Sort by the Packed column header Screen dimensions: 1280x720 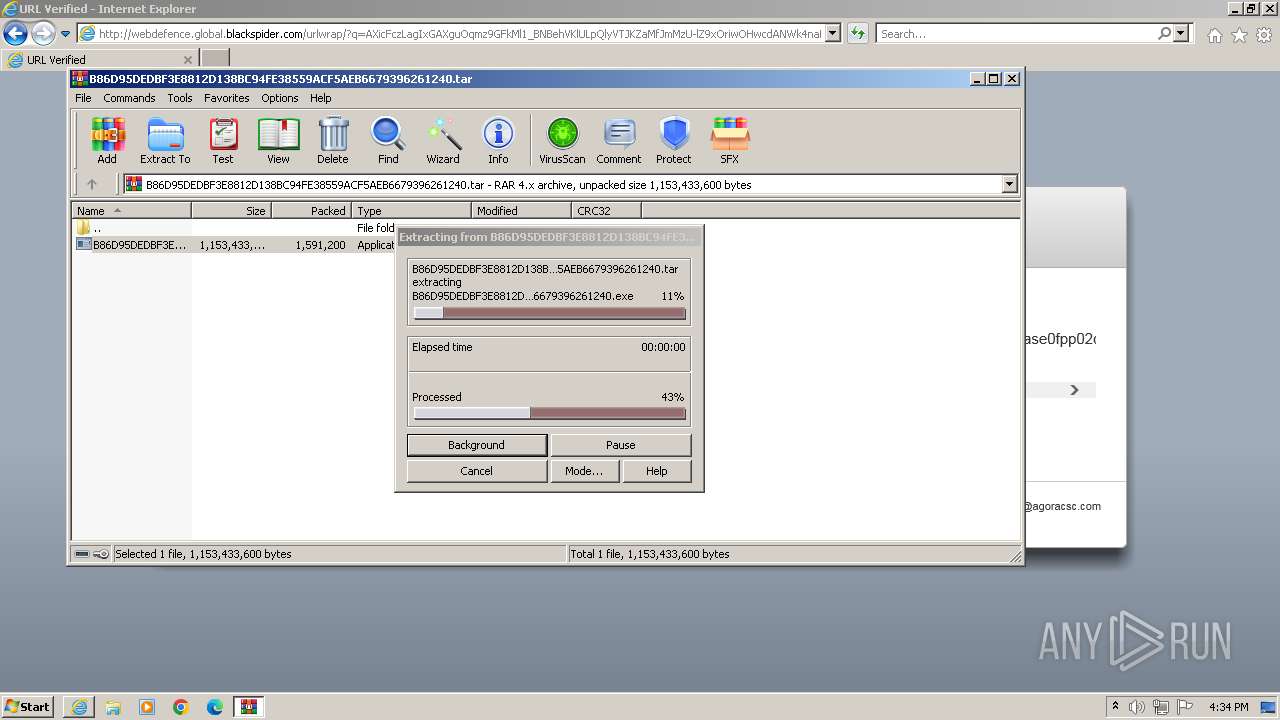311,211
